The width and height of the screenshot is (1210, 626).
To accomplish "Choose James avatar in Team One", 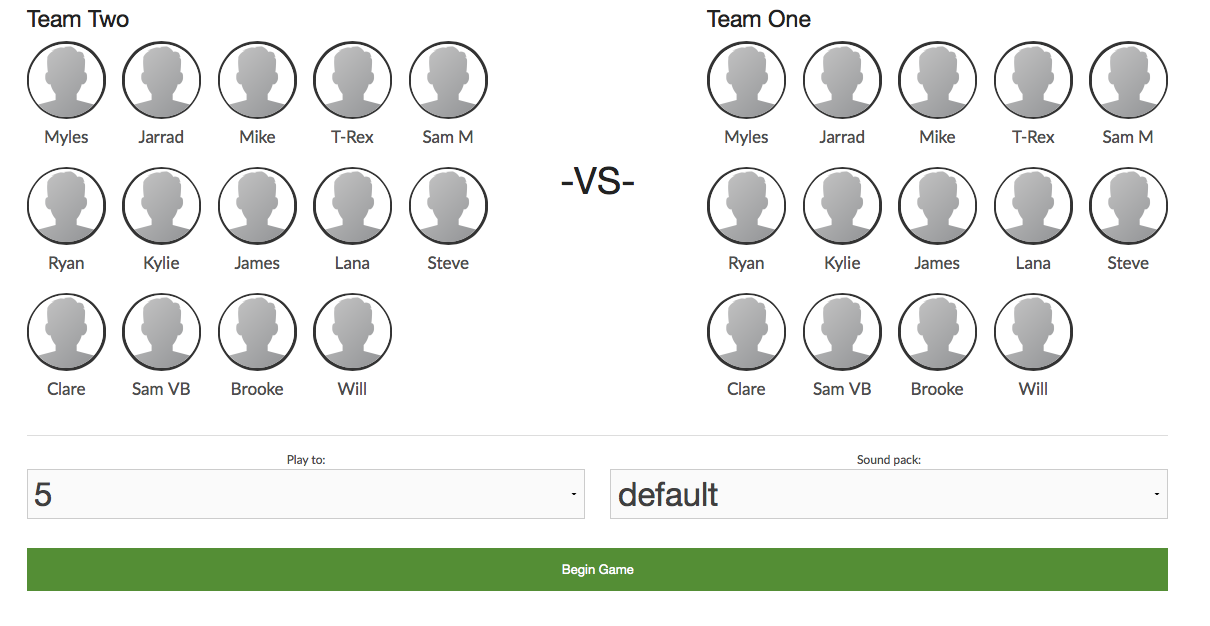I will coord(937,206).
